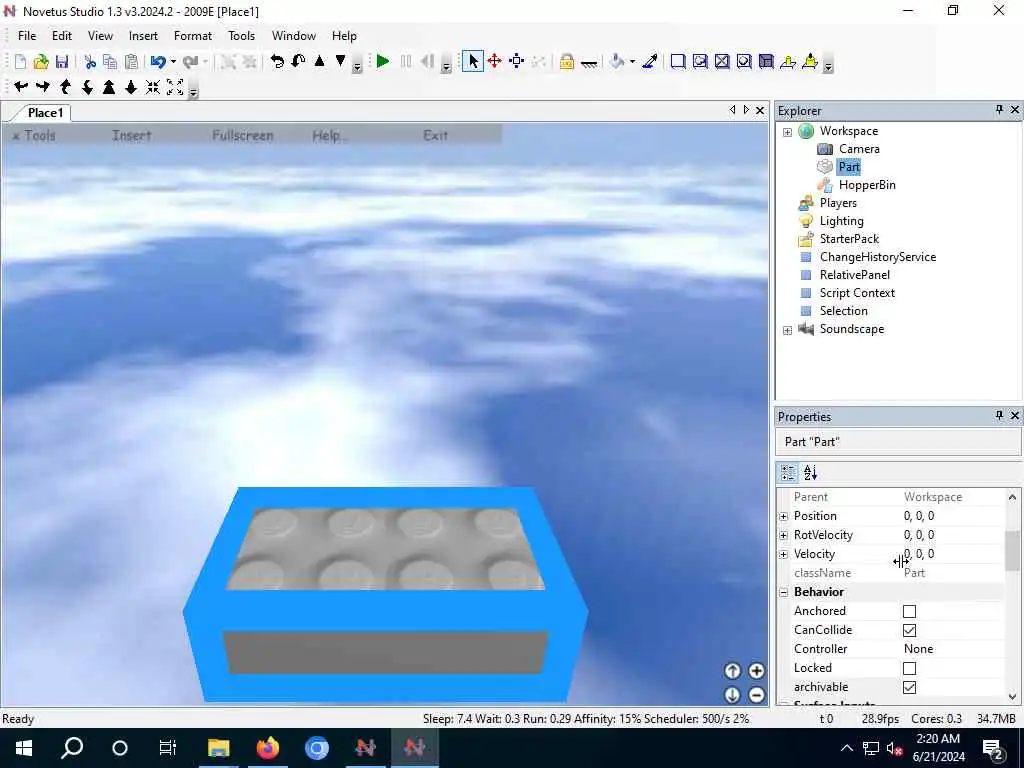Open the Window menu
This screenshot has height=768, width=1024.
294,36
